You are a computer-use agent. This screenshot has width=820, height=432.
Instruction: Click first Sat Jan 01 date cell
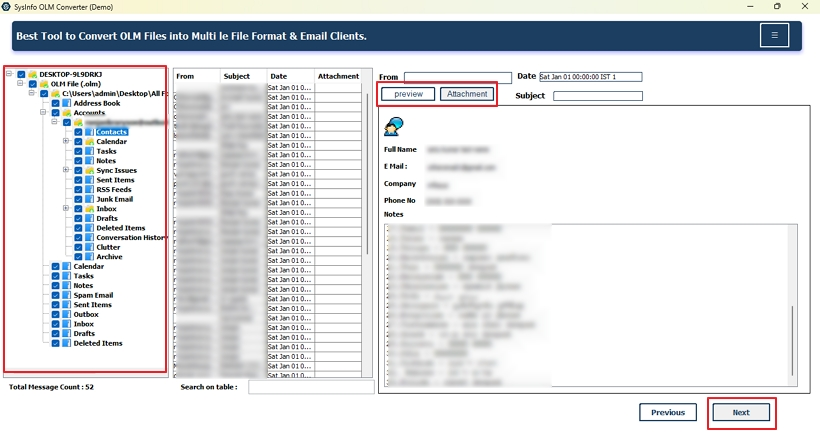(290, 87)
